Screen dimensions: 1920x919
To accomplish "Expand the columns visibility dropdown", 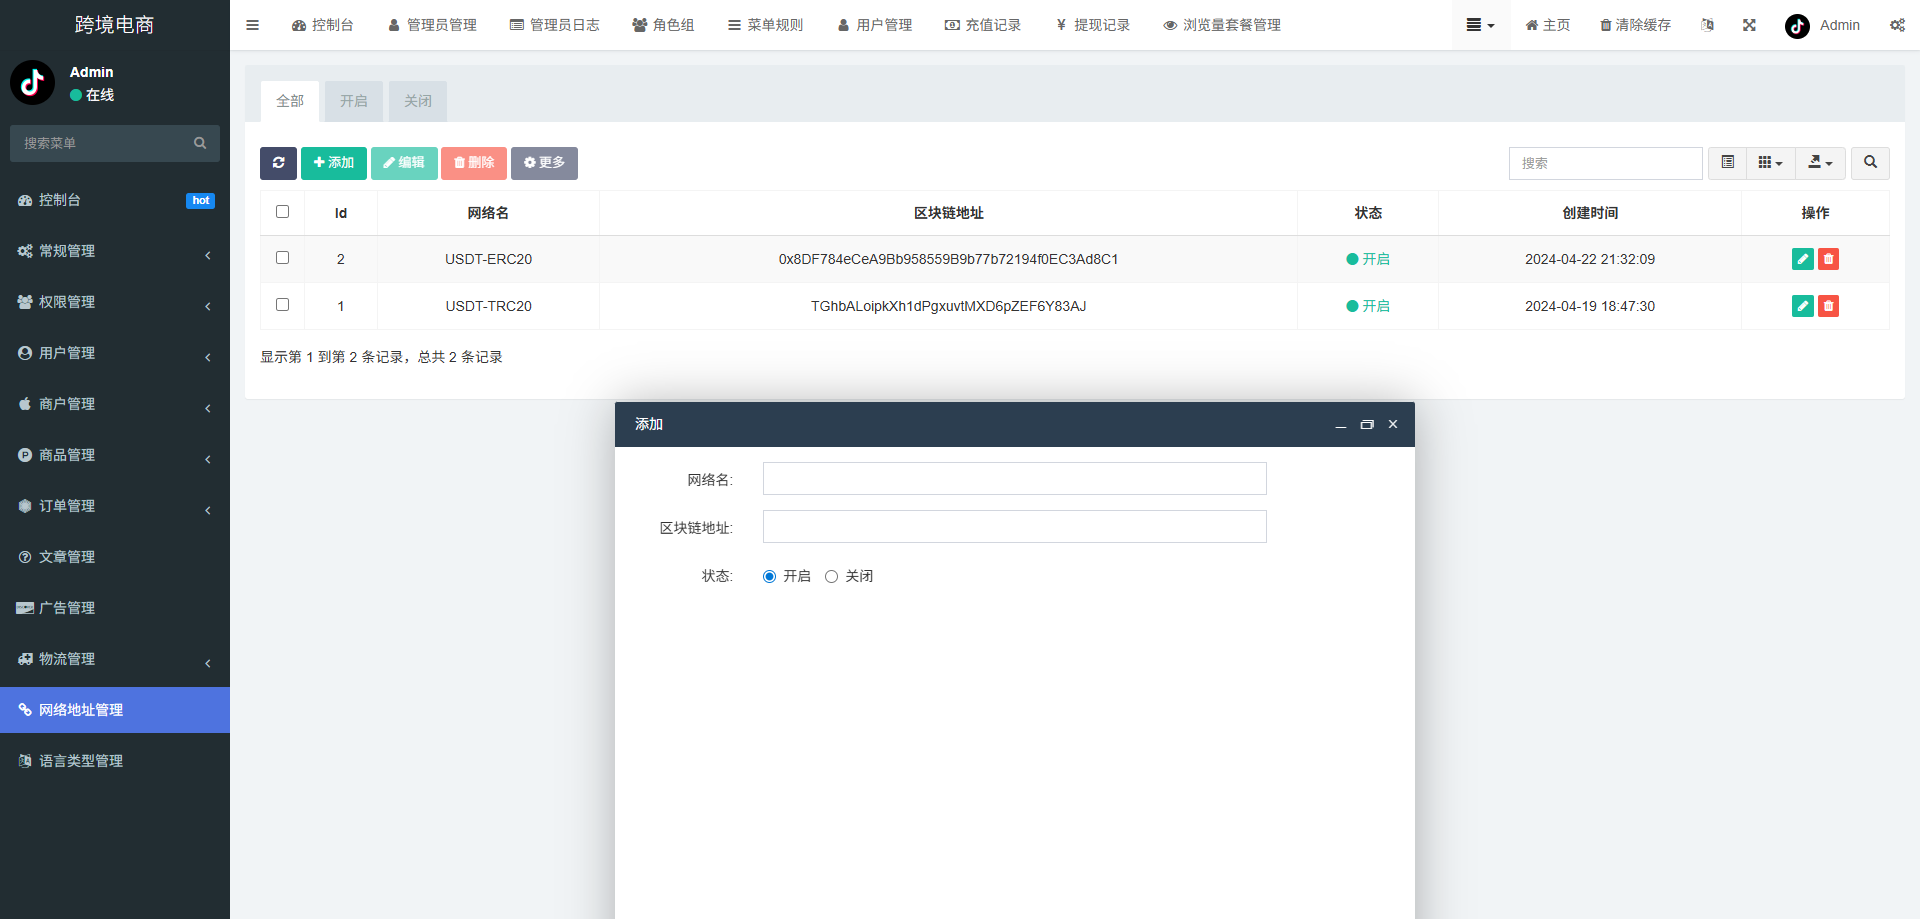I will click(1770, 163).
